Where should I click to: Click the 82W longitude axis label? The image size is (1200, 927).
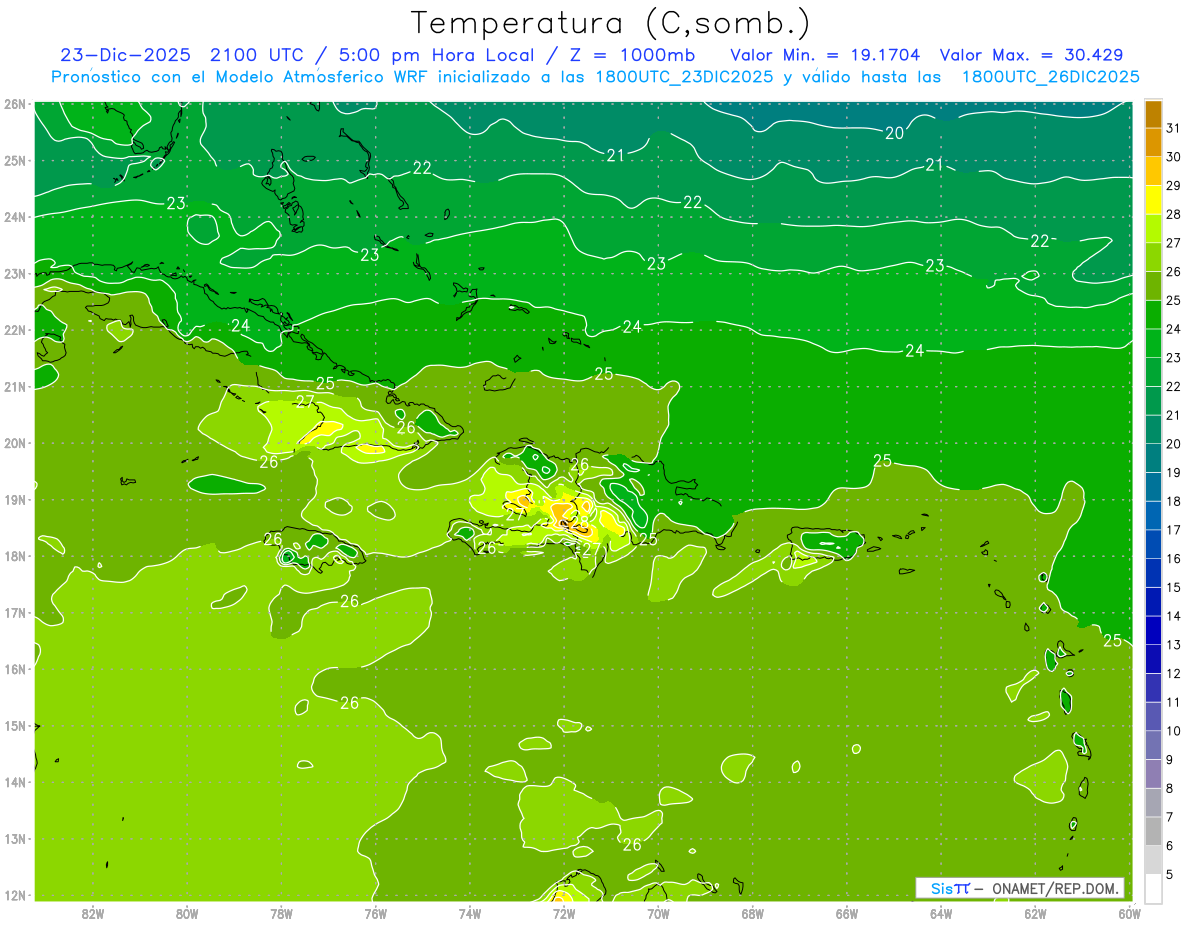click(93, 913)
